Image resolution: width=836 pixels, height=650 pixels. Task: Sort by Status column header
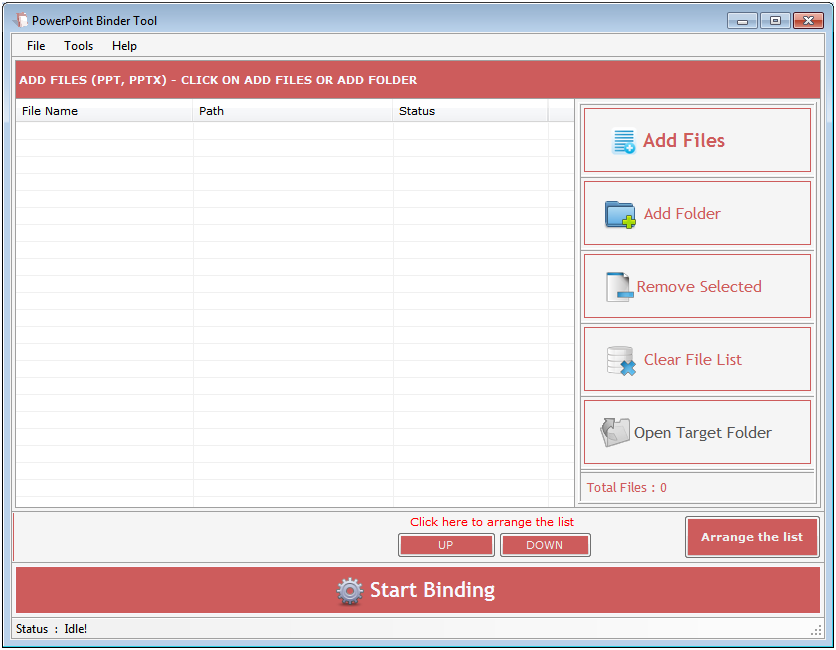(471, 111)
